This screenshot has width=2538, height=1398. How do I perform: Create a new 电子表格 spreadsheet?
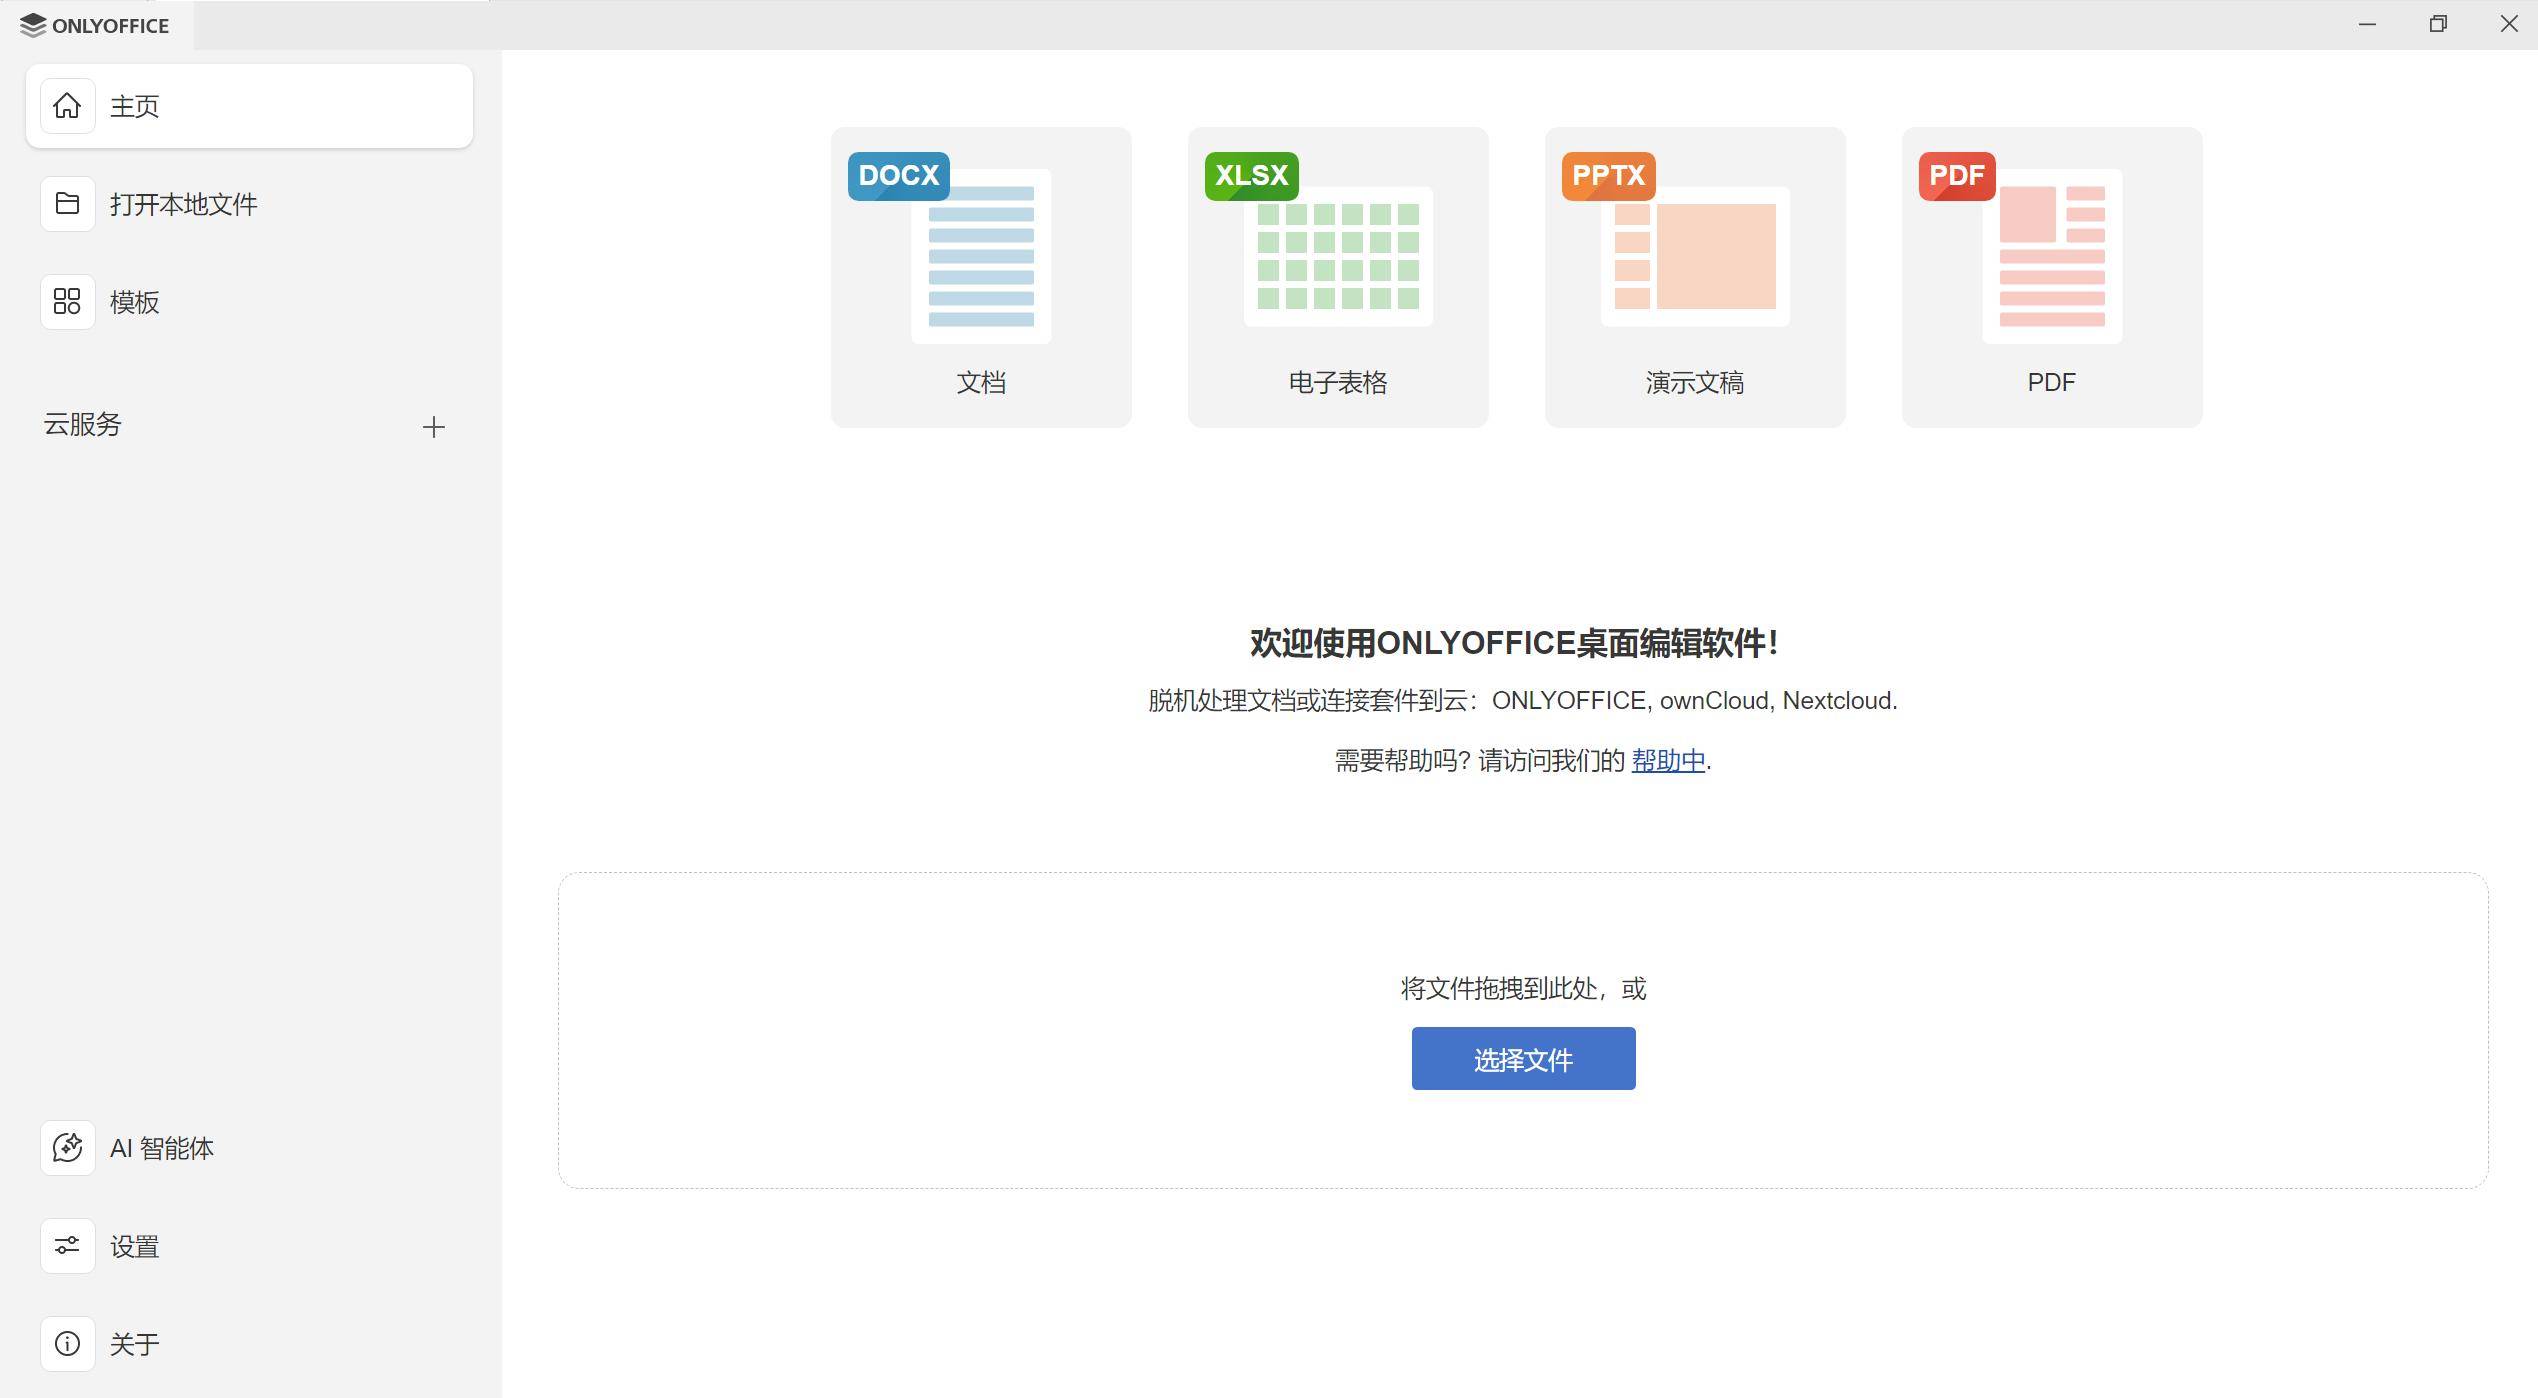click(x=1338, y=277)
